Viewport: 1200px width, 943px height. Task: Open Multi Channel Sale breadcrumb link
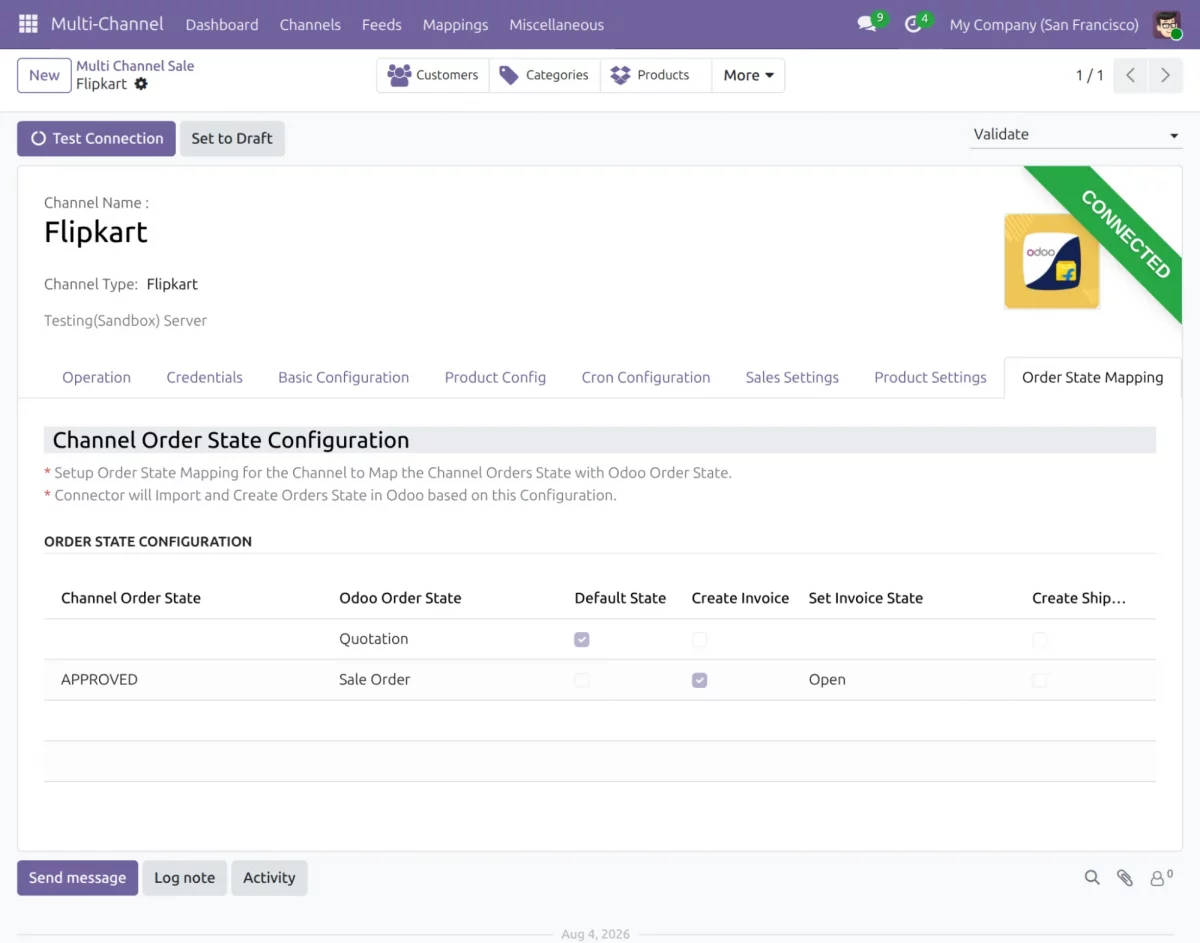[x=135, y=66]
